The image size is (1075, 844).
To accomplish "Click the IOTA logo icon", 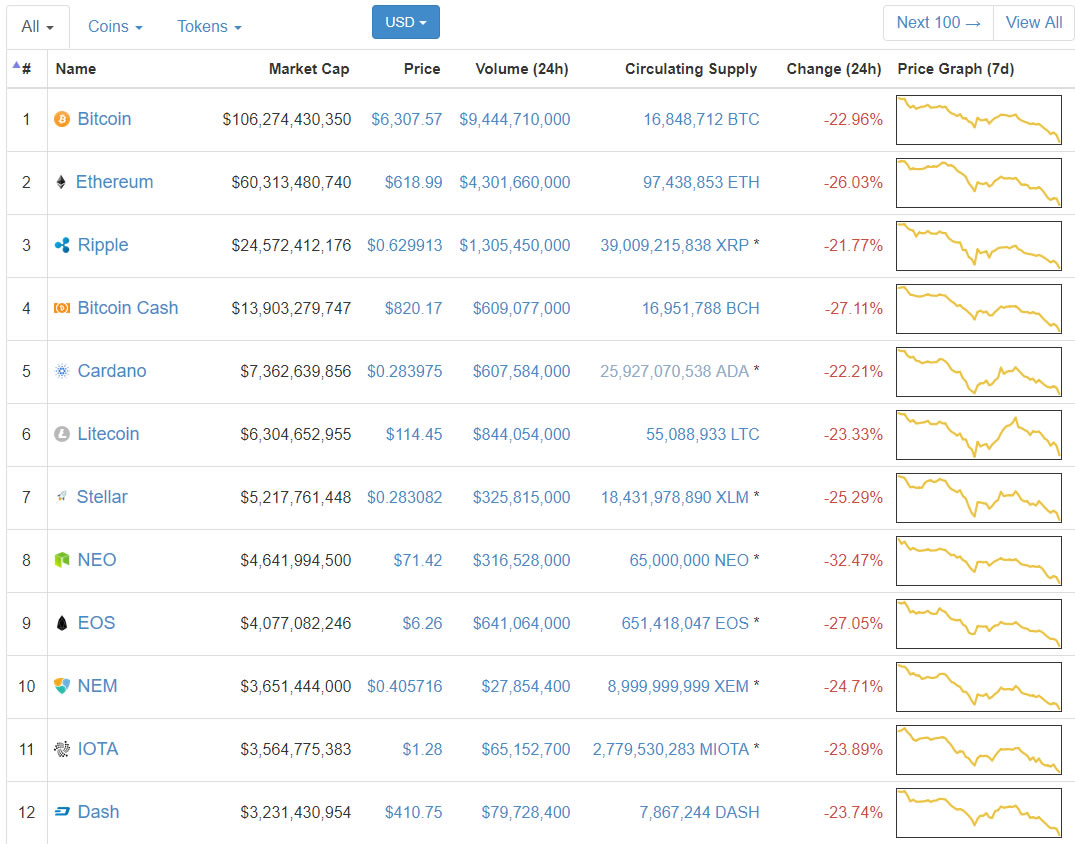I will click(60, 749).
